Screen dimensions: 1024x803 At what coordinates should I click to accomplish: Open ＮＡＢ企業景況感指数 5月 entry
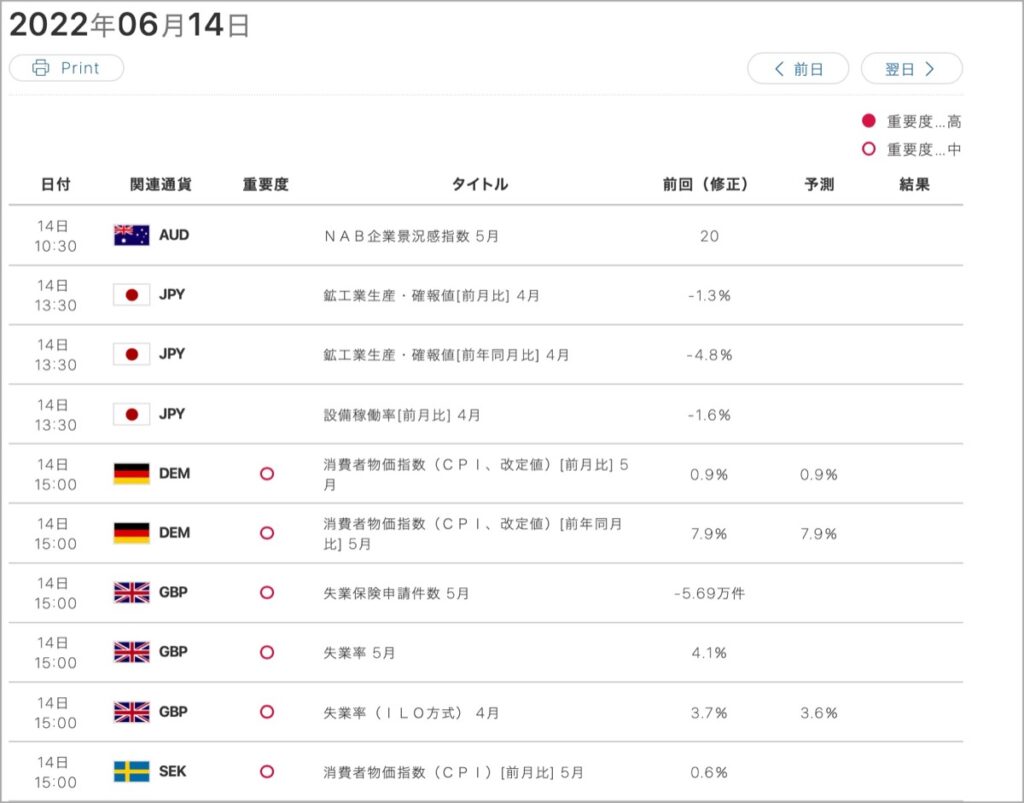click(x=411, y=236)
